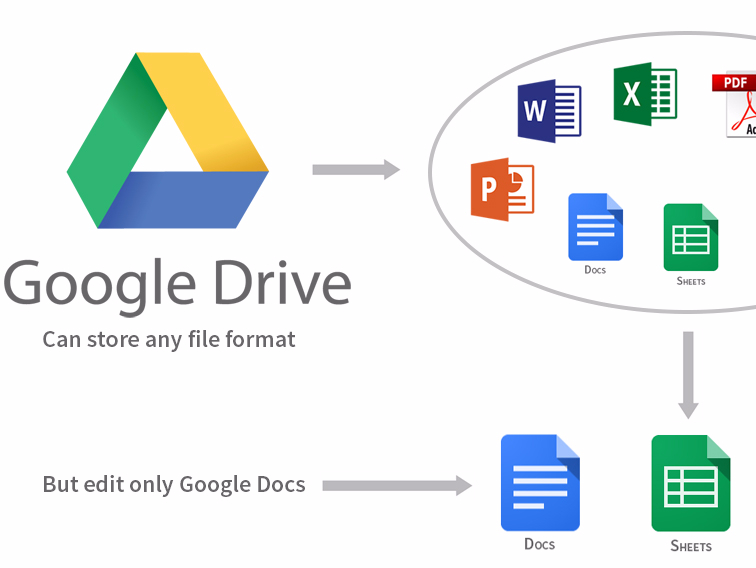This screenshot has width=756, height=568.
Task: Select the Microsoft Excel icon
Action: point(645,94)
